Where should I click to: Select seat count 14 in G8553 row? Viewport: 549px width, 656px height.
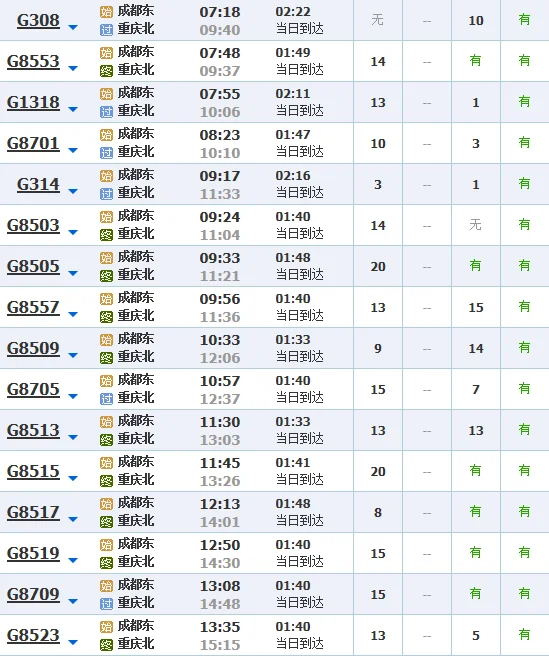click(378, 62)
